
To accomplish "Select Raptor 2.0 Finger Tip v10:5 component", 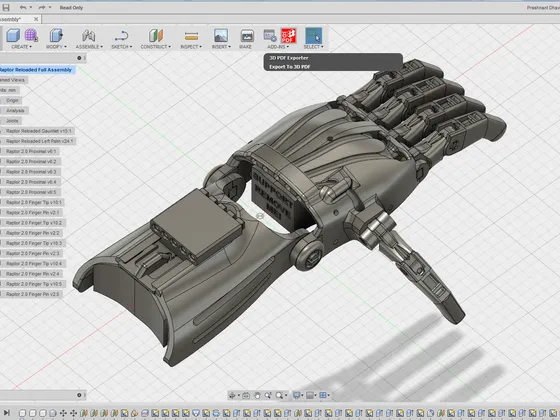I will click(33, 284).
